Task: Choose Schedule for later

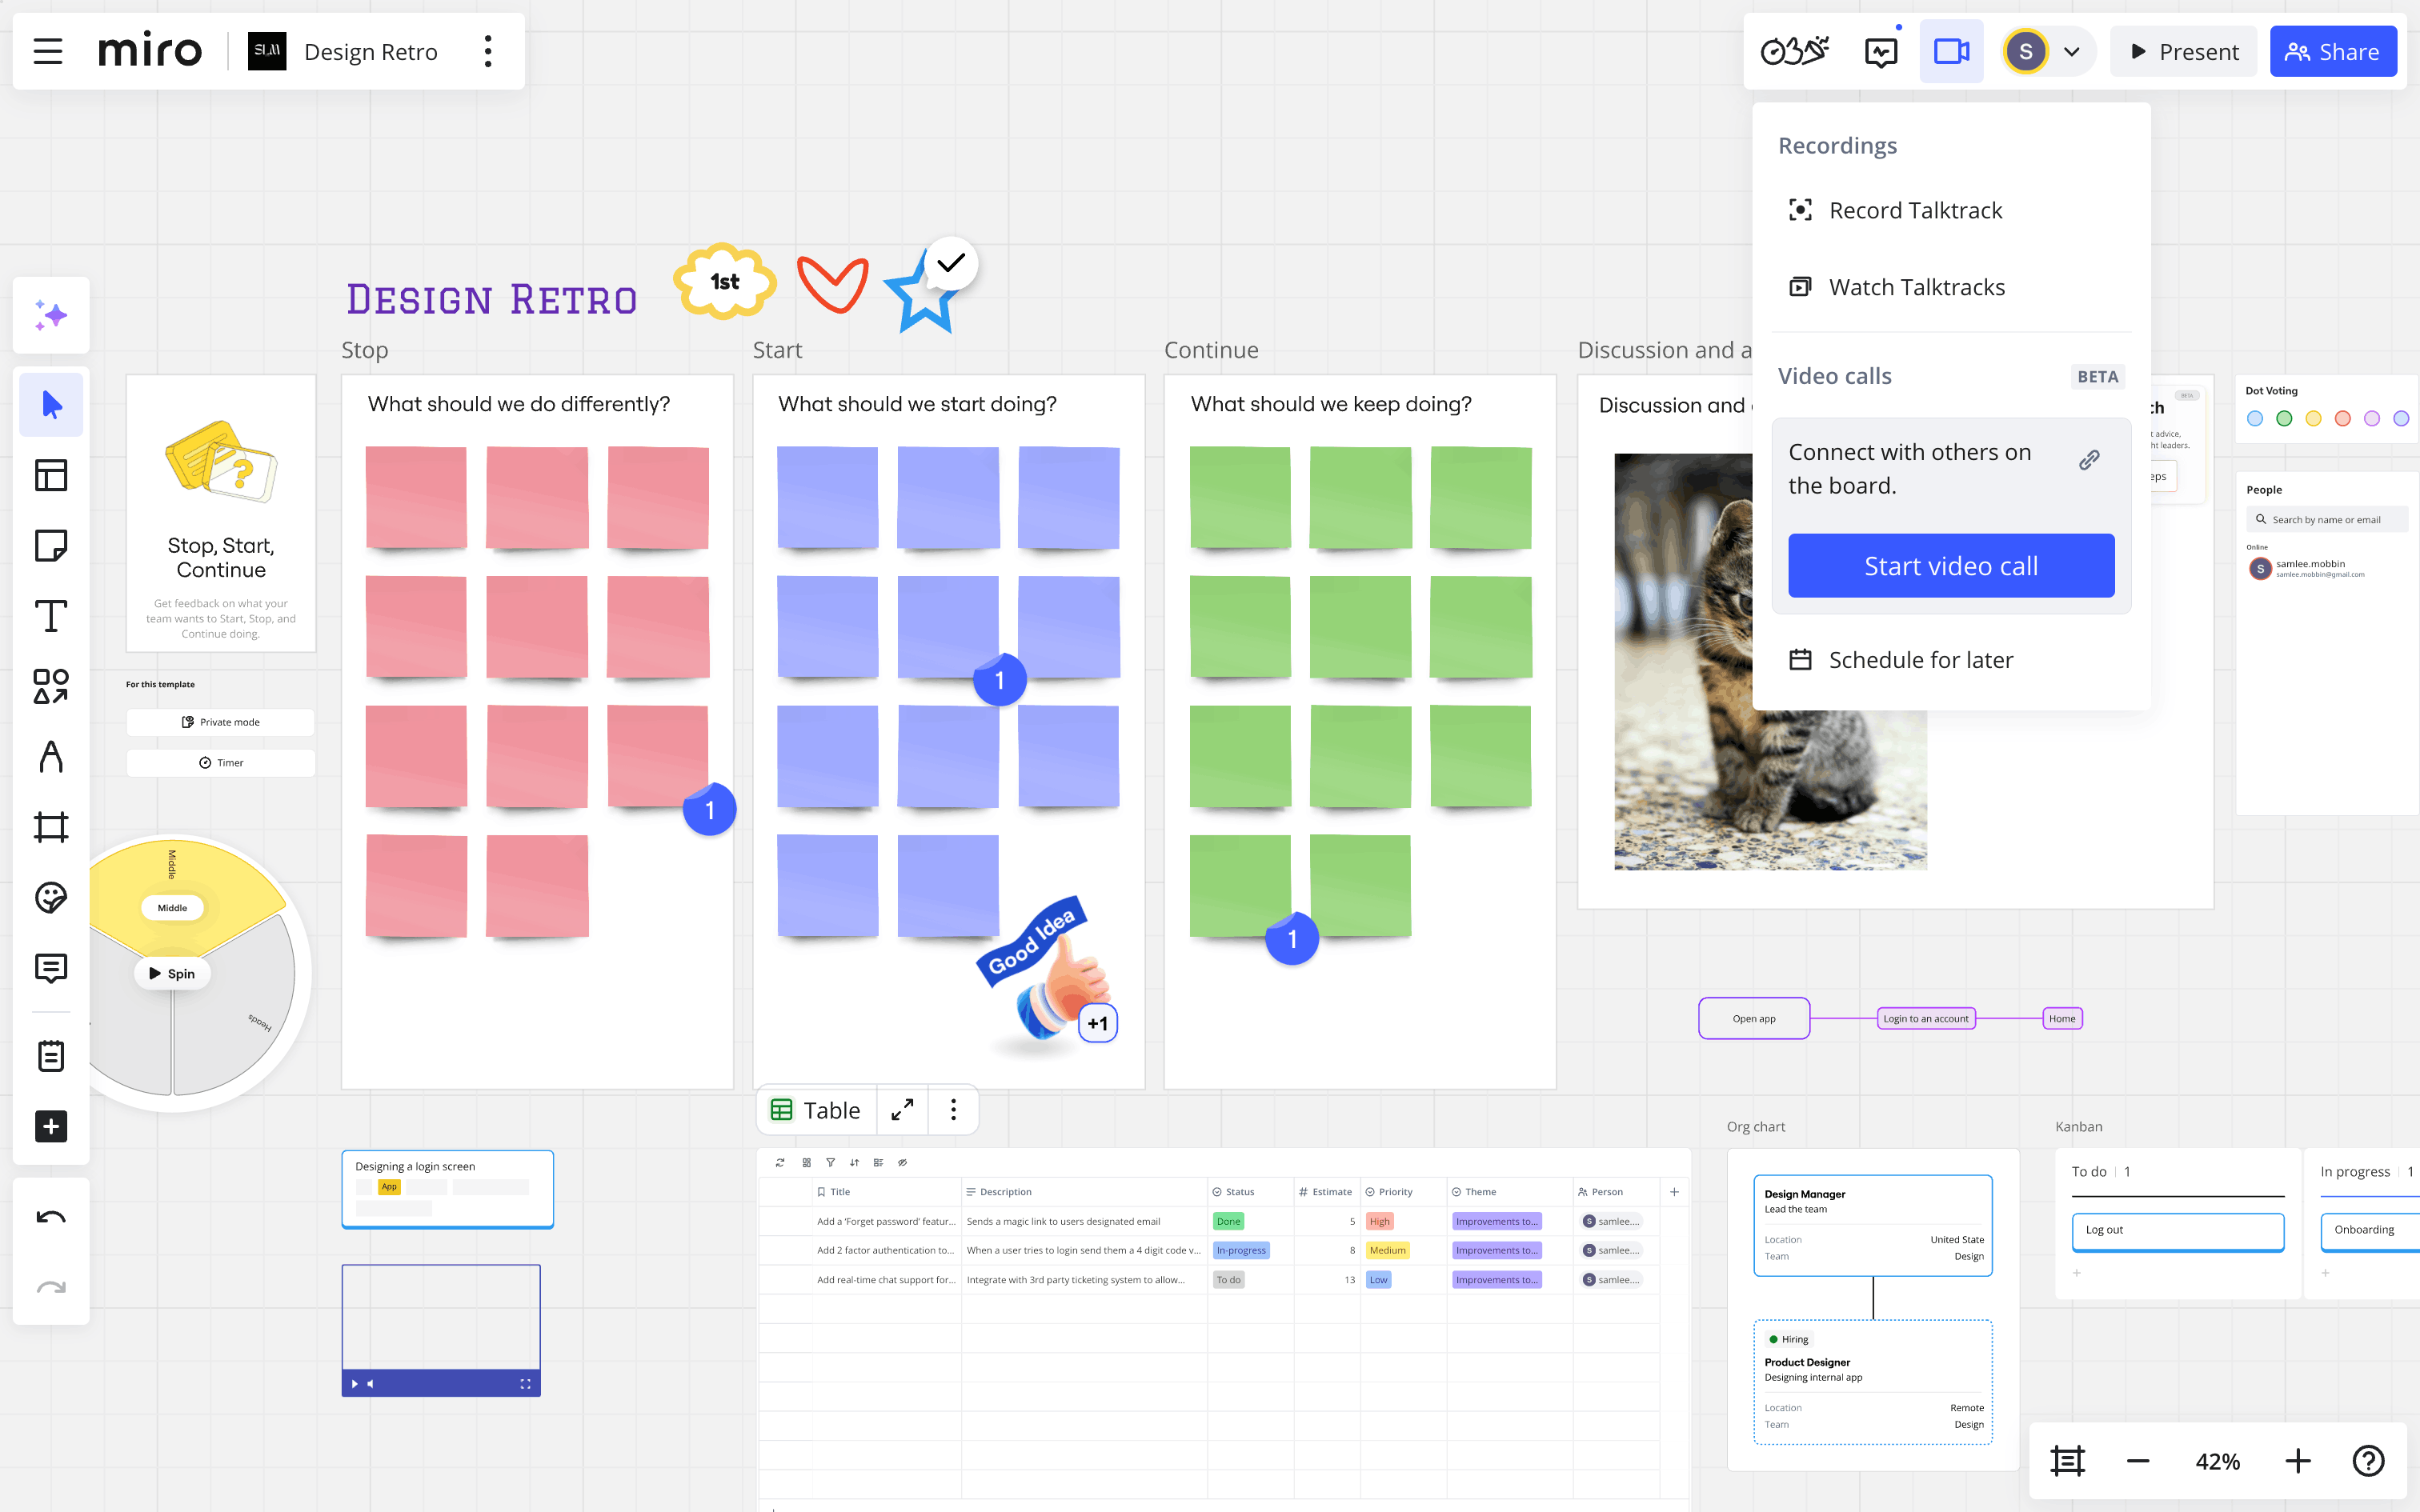Action: pyautogui.click(x=1920, y=660)
